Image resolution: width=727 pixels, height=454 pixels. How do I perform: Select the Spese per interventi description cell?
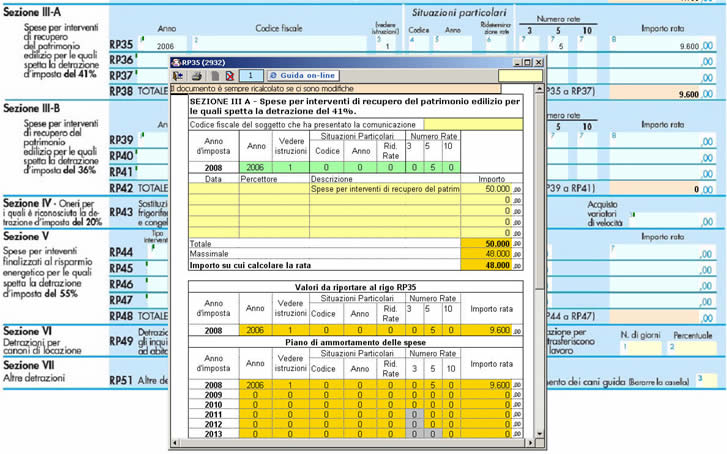[385, 188]
